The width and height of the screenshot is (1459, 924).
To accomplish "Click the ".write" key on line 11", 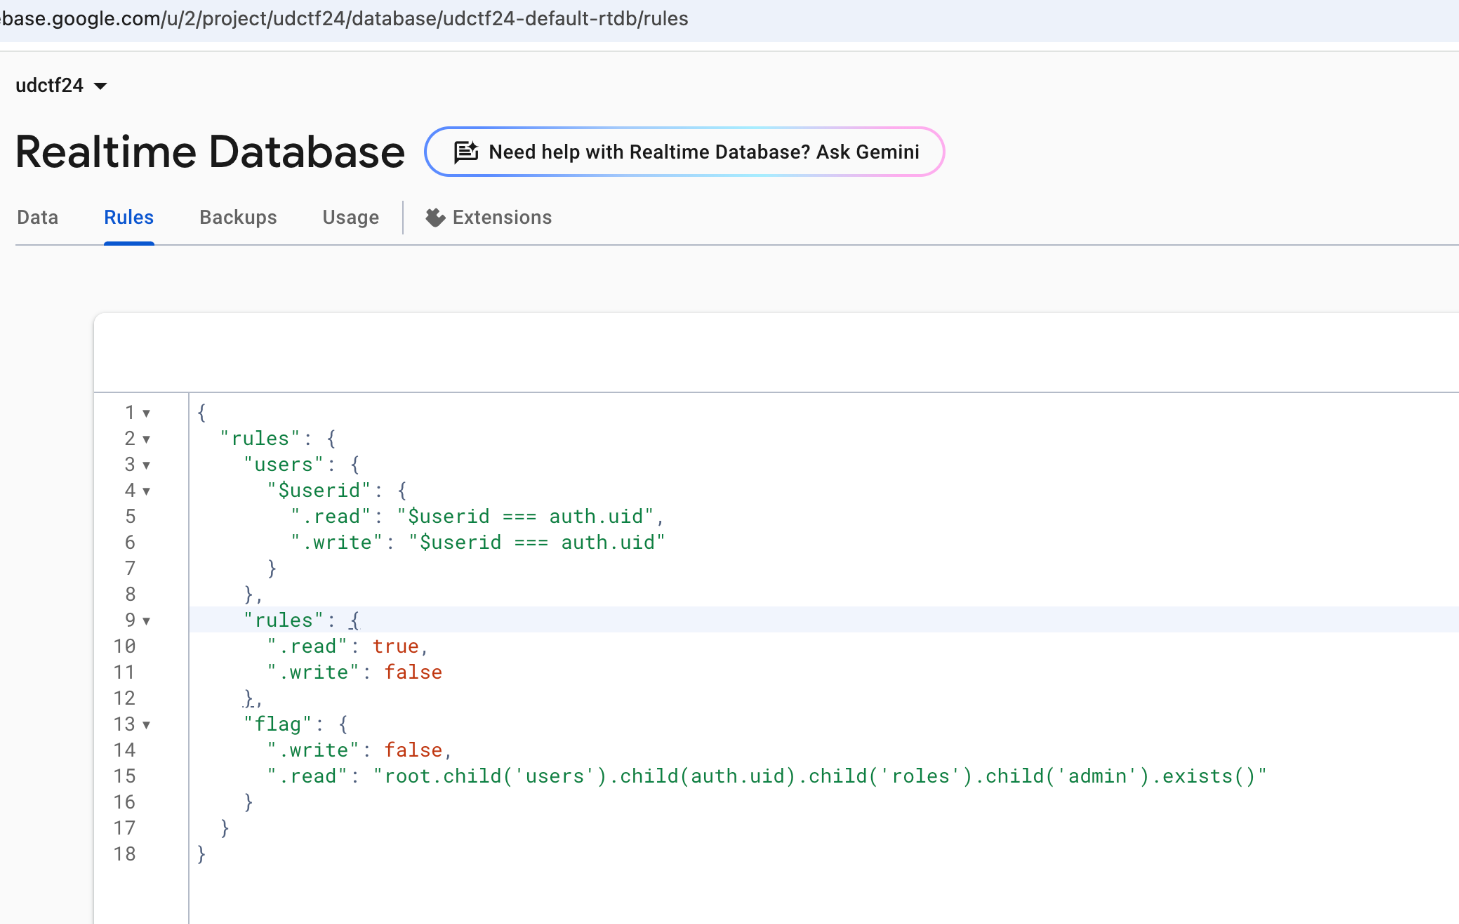I will 313,672.
